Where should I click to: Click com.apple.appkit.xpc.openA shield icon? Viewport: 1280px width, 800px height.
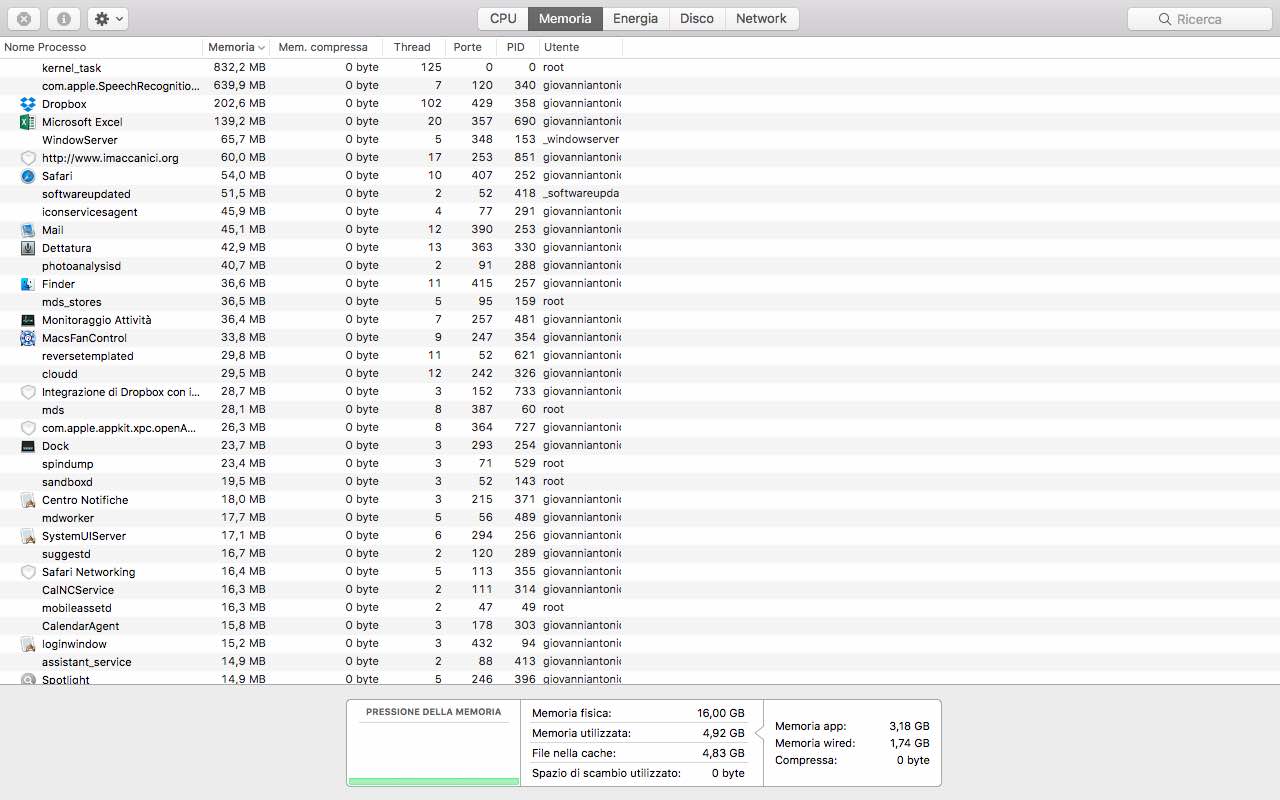pos(28,428)
